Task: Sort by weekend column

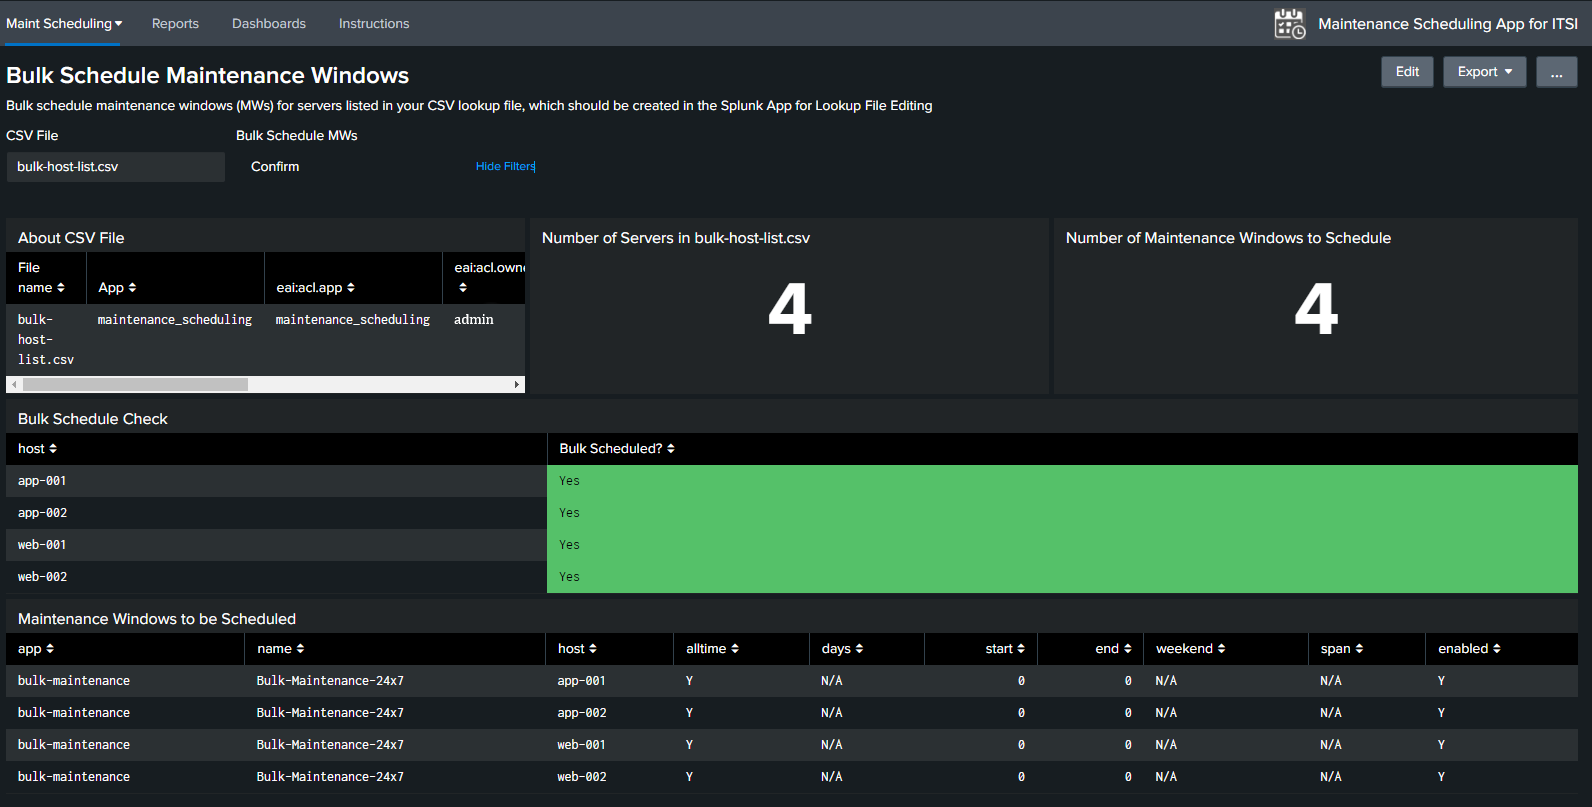Action: [1190, 649]
